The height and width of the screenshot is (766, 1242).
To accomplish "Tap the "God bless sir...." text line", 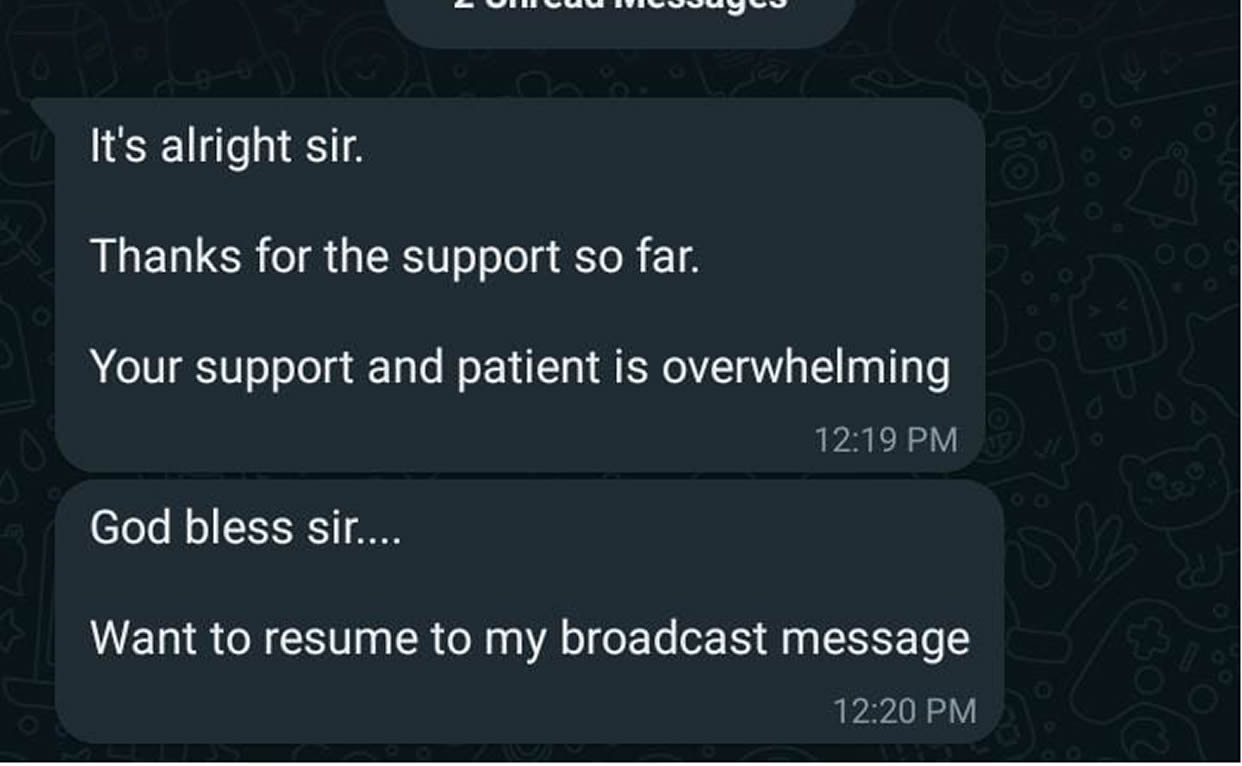I will coord(245,527).
